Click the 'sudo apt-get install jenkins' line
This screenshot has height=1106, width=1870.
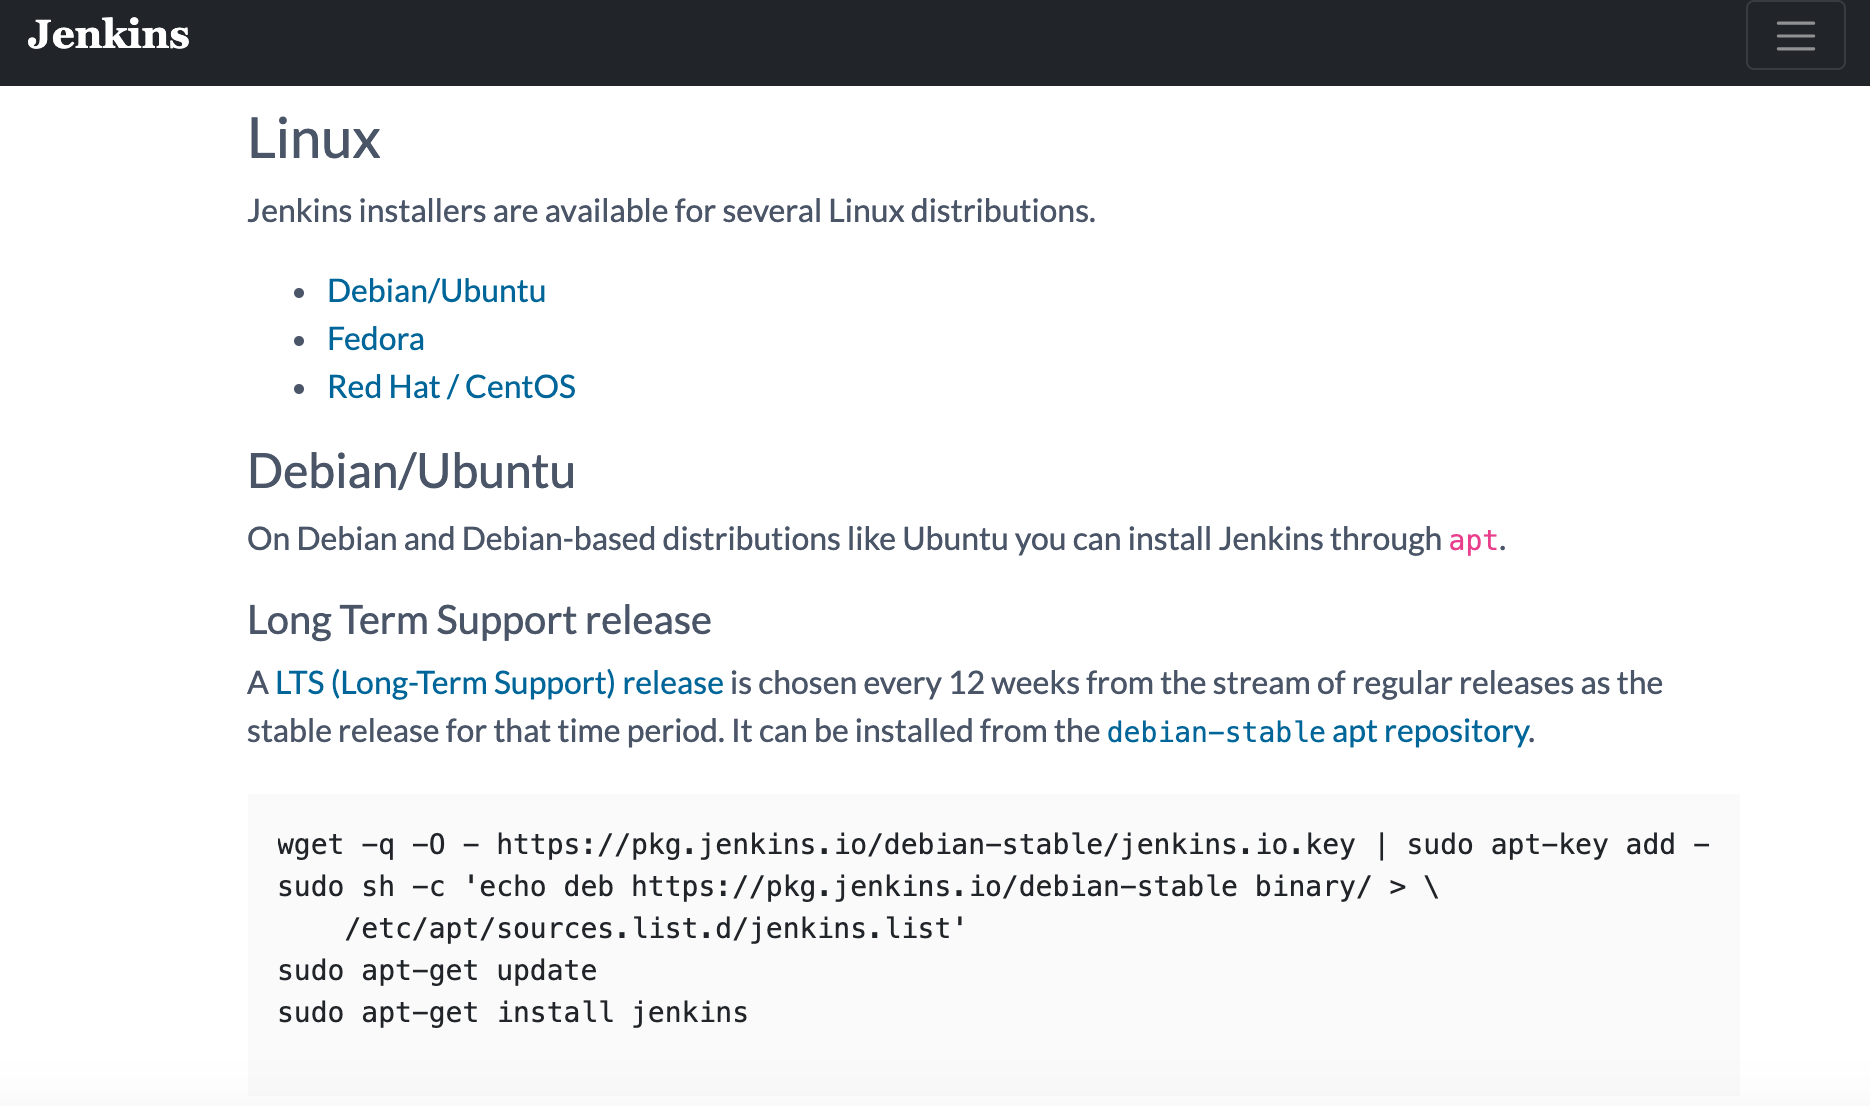512,1013
